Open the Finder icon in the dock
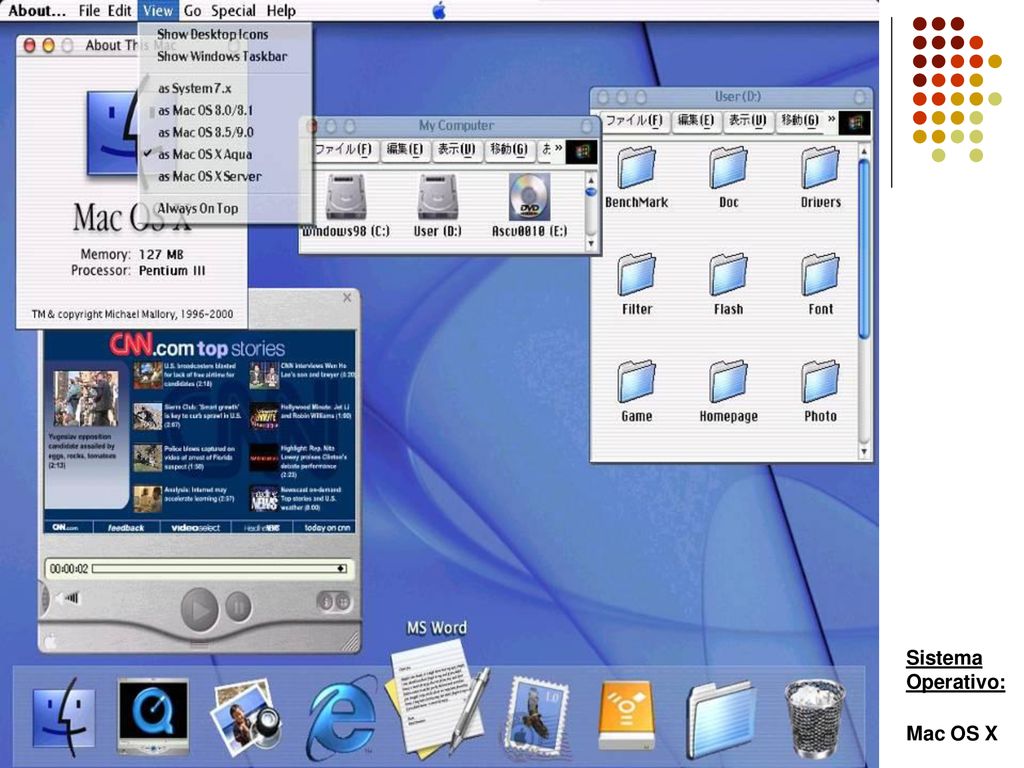This screenshot has height=768, width=1024. 63,716
